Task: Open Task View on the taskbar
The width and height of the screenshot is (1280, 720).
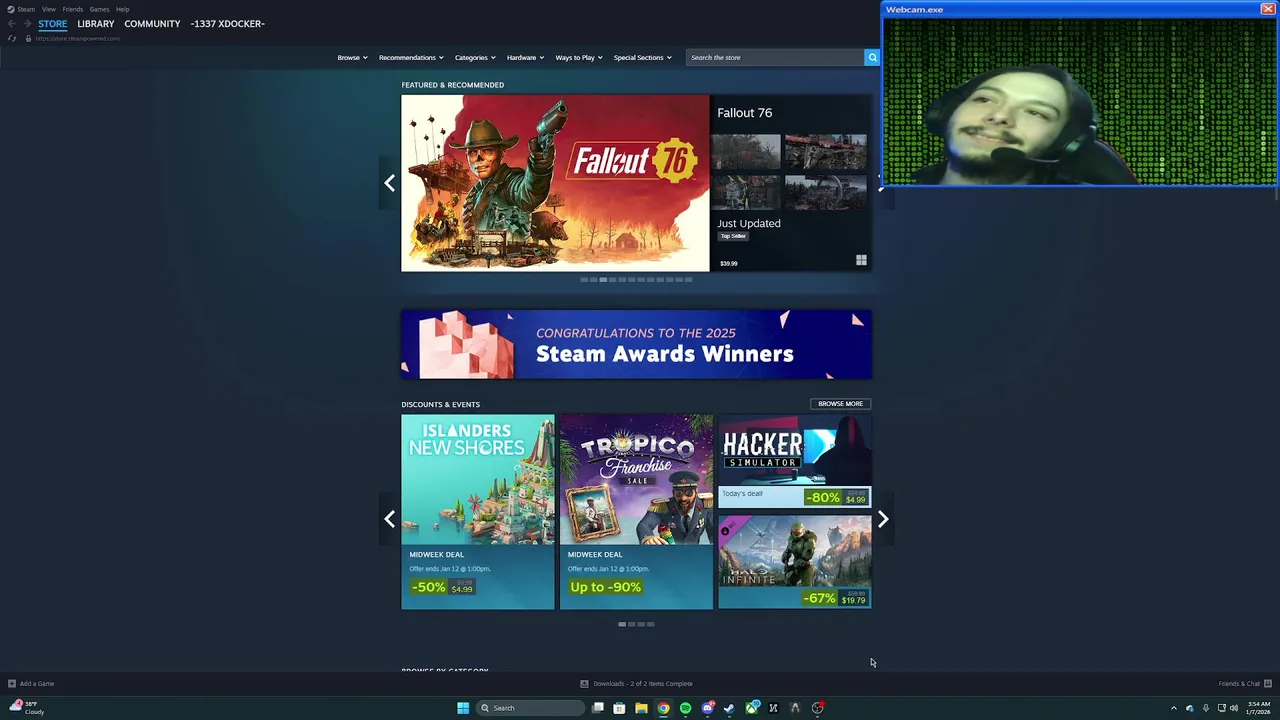Action: coord(598,708)
